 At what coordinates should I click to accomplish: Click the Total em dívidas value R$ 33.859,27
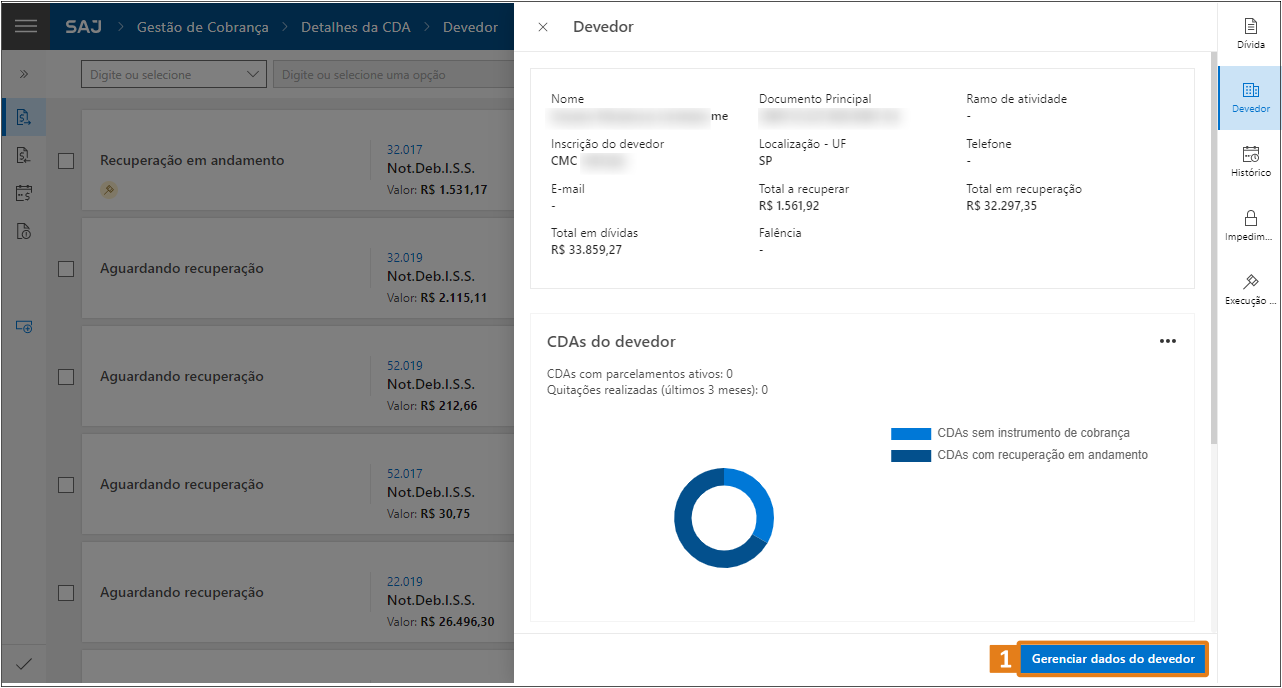click(x=586, y=250)
